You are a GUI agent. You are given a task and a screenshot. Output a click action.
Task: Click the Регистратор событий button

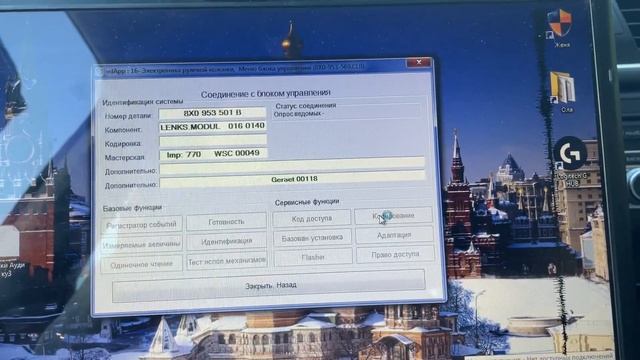point(142,224)
